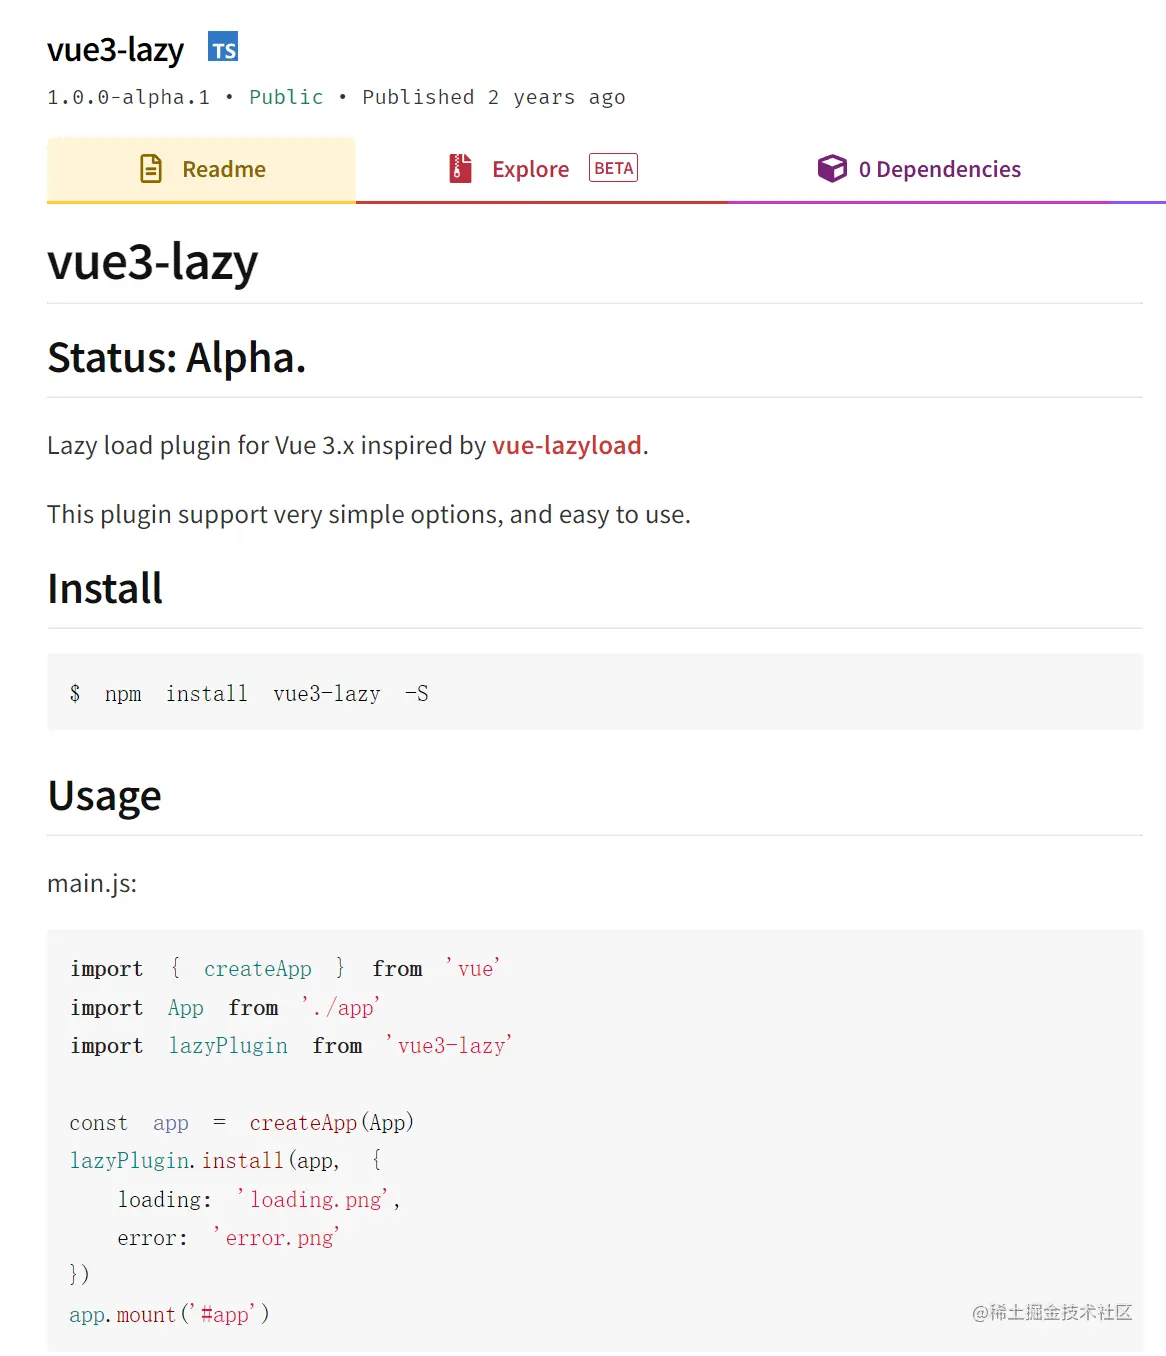Click the 1.0.0-alpha.1 version text
The height and width of the screenshot is (1356, 1166).
click(129, 97)
